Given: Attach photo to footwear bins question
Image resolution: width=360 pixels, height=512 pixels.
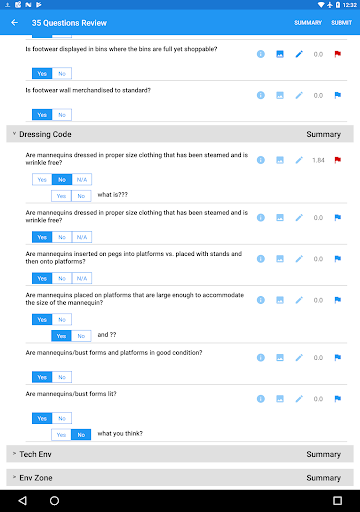Looking at the screenshot, I should pyautogui.click(x=280, y=54).
